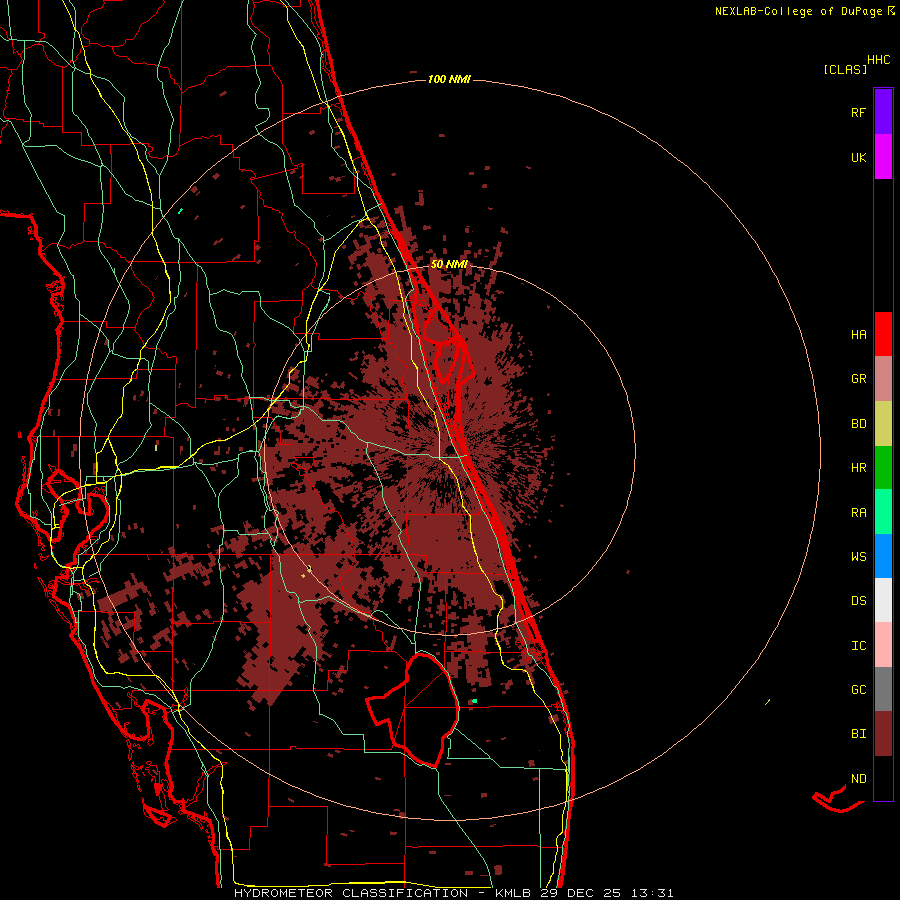The height and width of the screenshot is (900, 900).
Task: Click the 50 NMI range ring label
Action: (x=449, y=265)
